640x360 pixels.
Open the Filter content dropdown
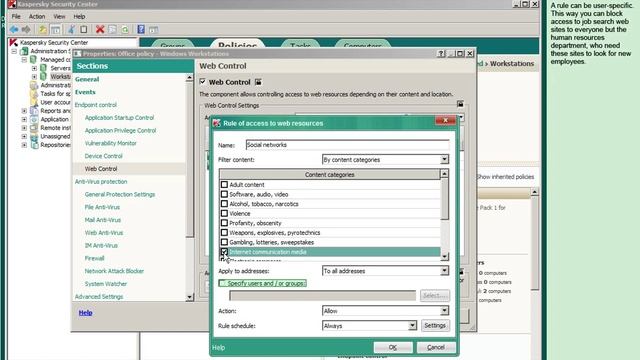444,160
